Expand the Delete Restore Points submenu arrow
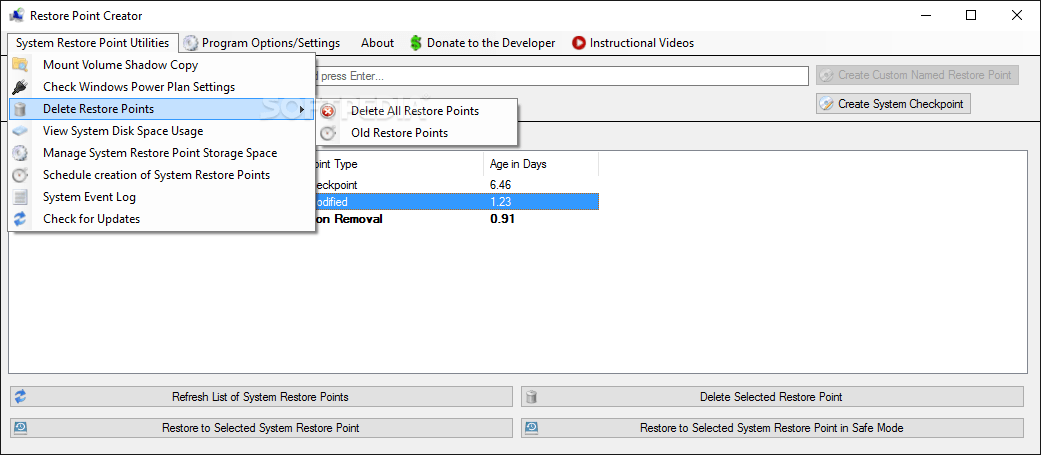This screenshot has height=455, width=1041. click(302, 109)
